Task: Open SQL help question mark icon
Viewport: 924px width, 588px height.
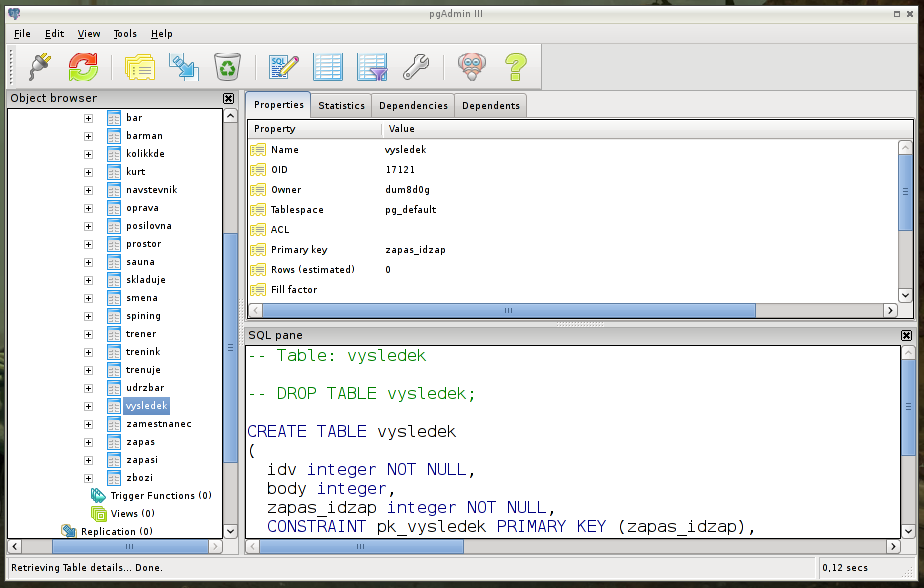Action: 516,66
